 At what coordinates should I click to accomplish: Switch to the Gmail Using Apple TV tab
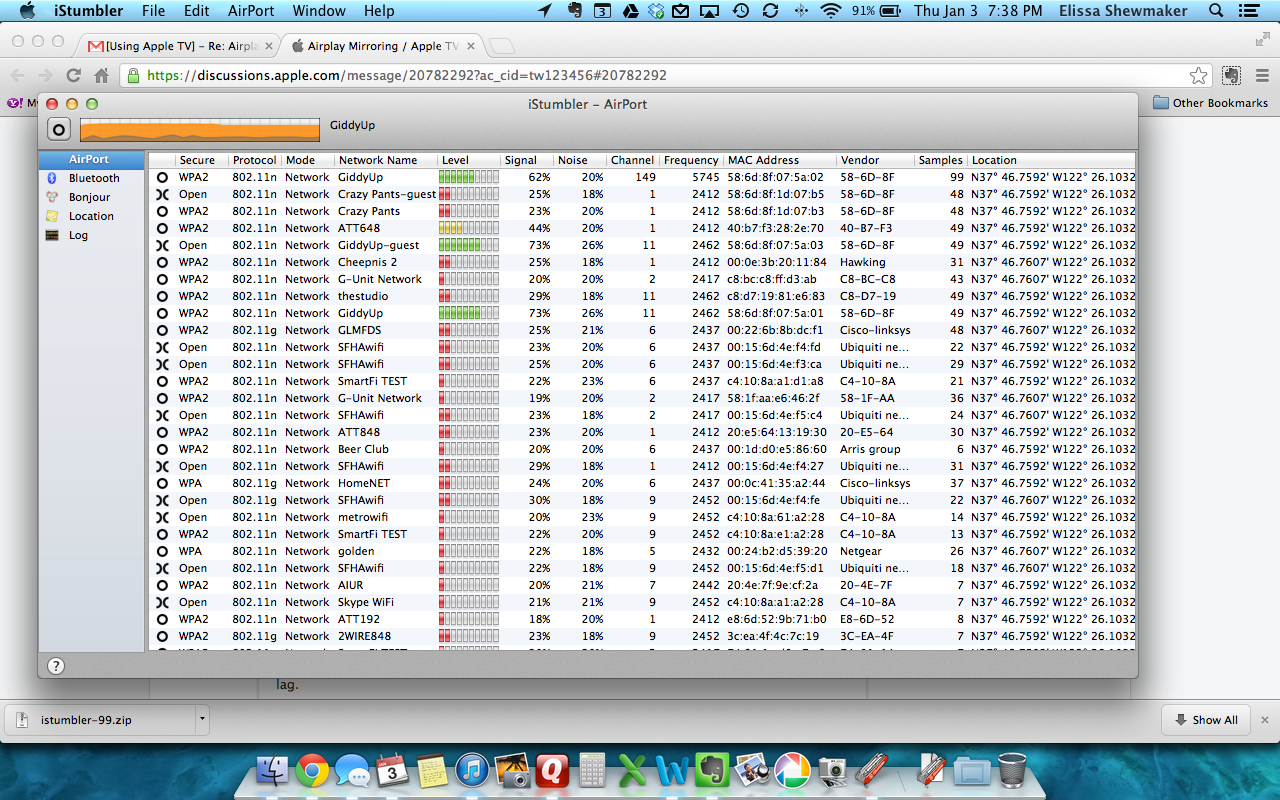click(178, 46)
